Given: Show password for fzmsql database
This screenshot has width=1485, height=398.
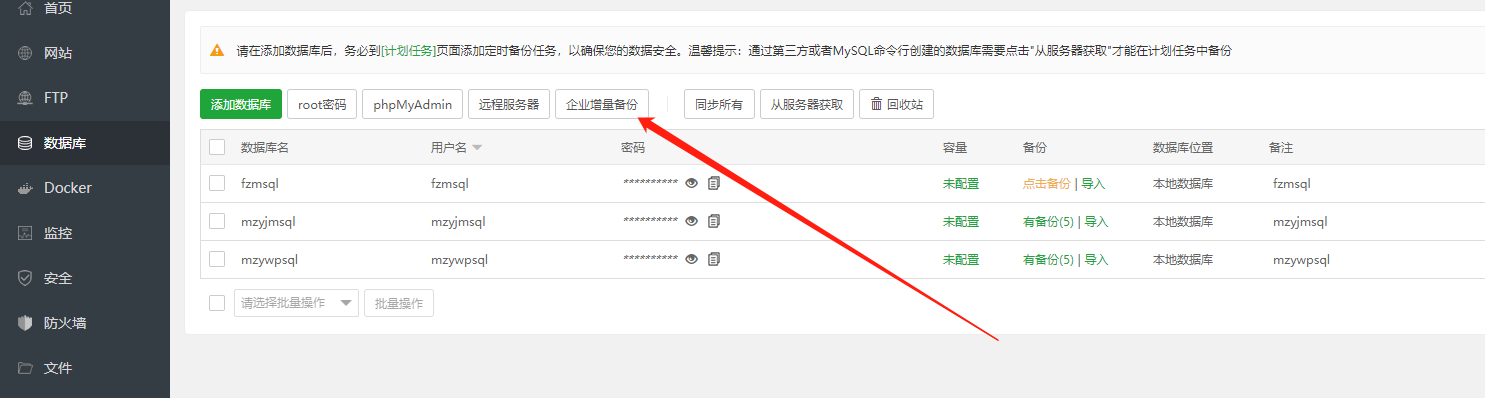Looking at the screenshot, I should pos(691,183).
